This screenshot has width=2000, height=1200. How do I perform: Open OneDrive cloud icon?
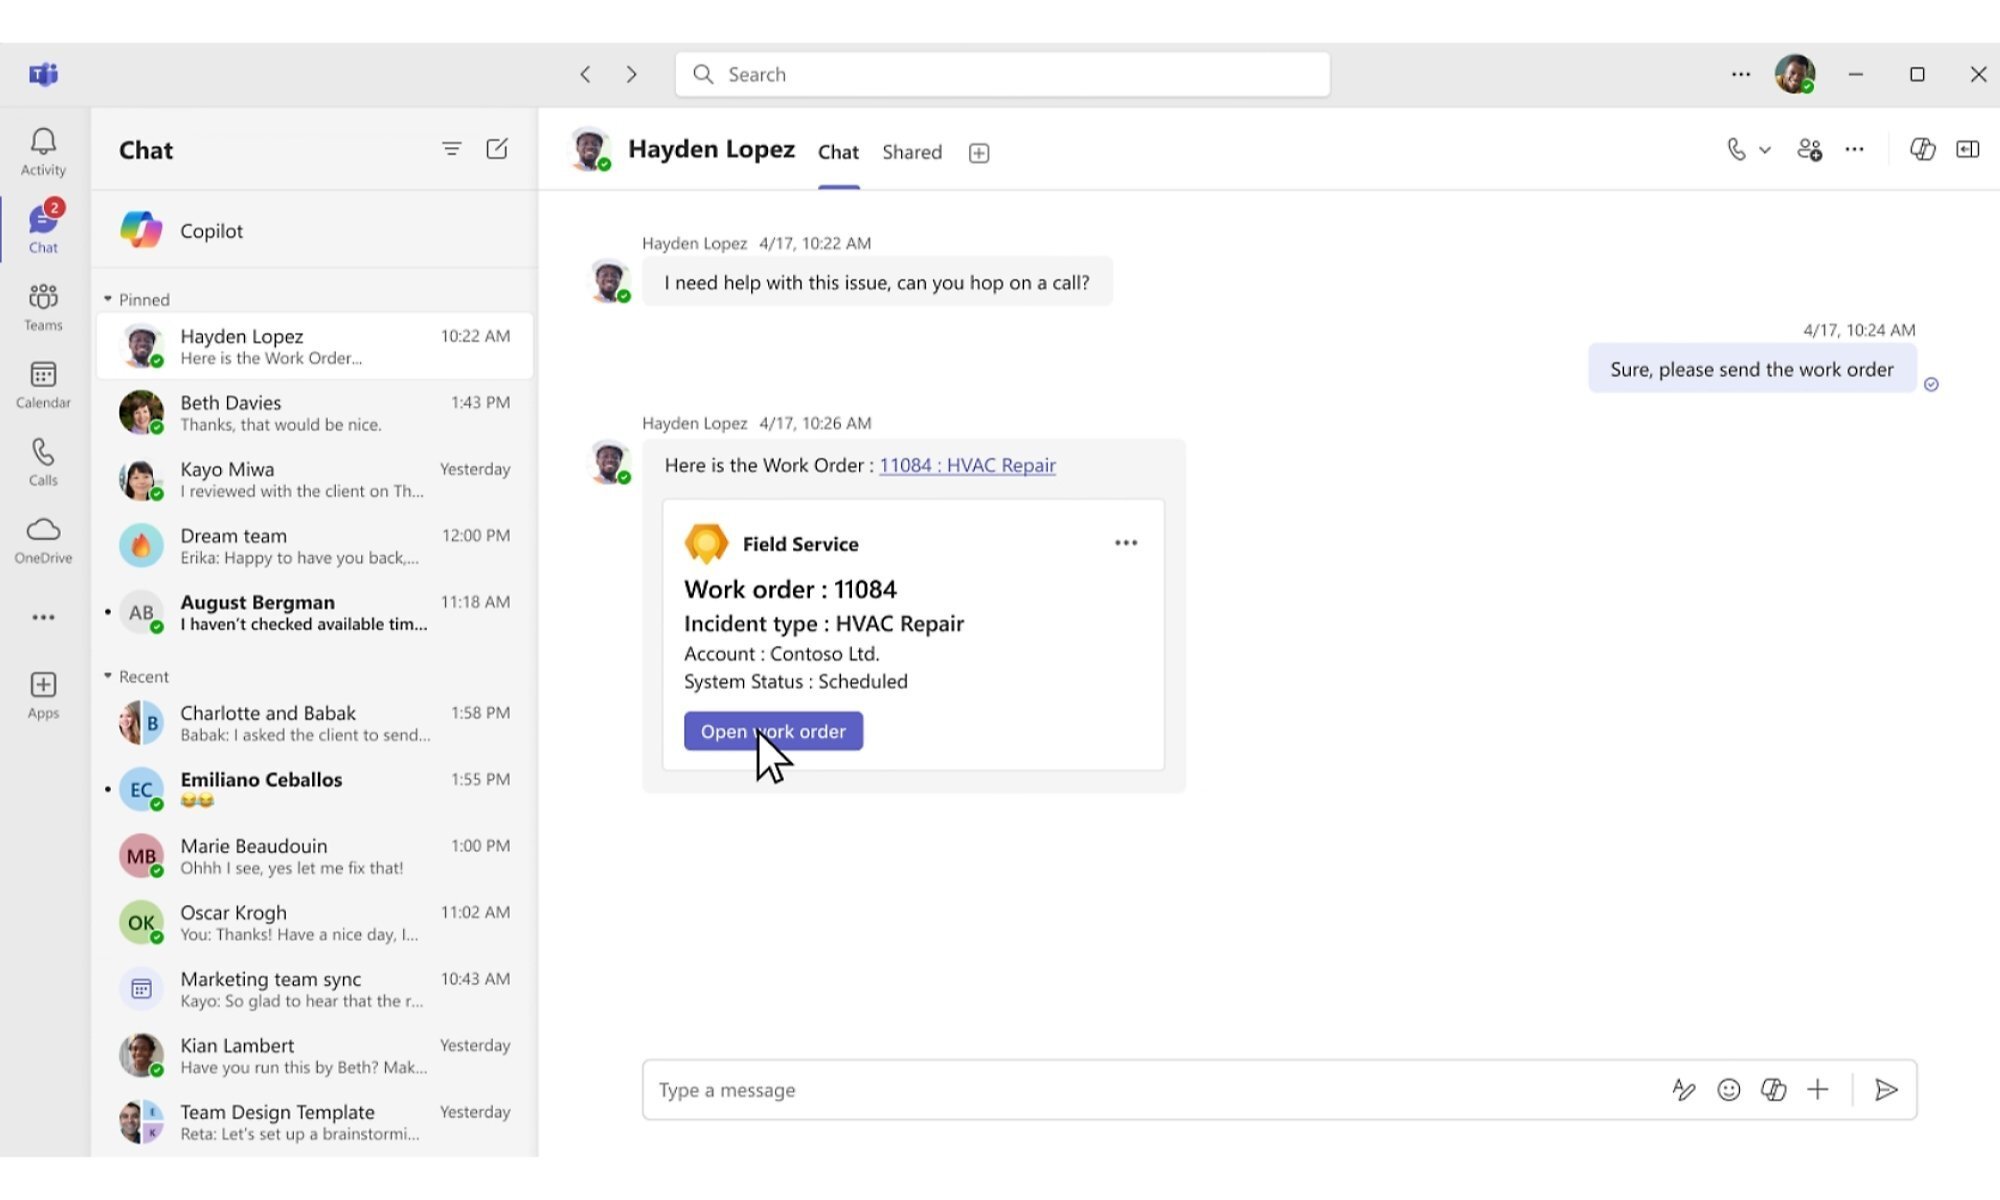pyautogui.click(x=43, y=540)
